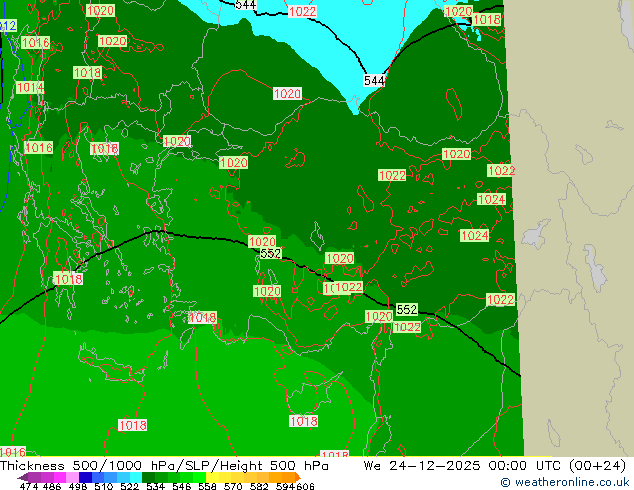The width and height of the screenshot is (634, 490).
Task: Click the darkest green legend swatch
Action: tap(148, 477)
